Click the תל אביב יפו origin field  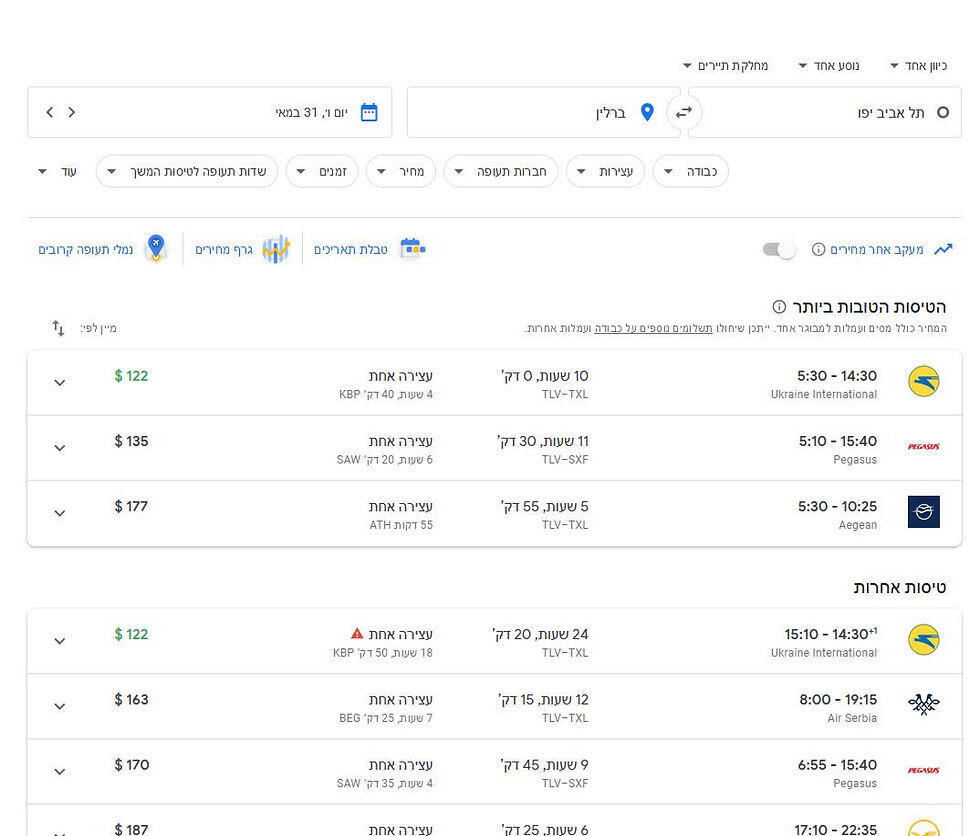[880, 112]
